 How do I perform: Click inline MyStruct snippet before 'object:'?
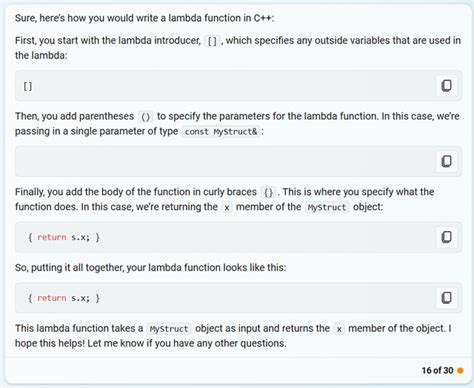tap(327, 207)
